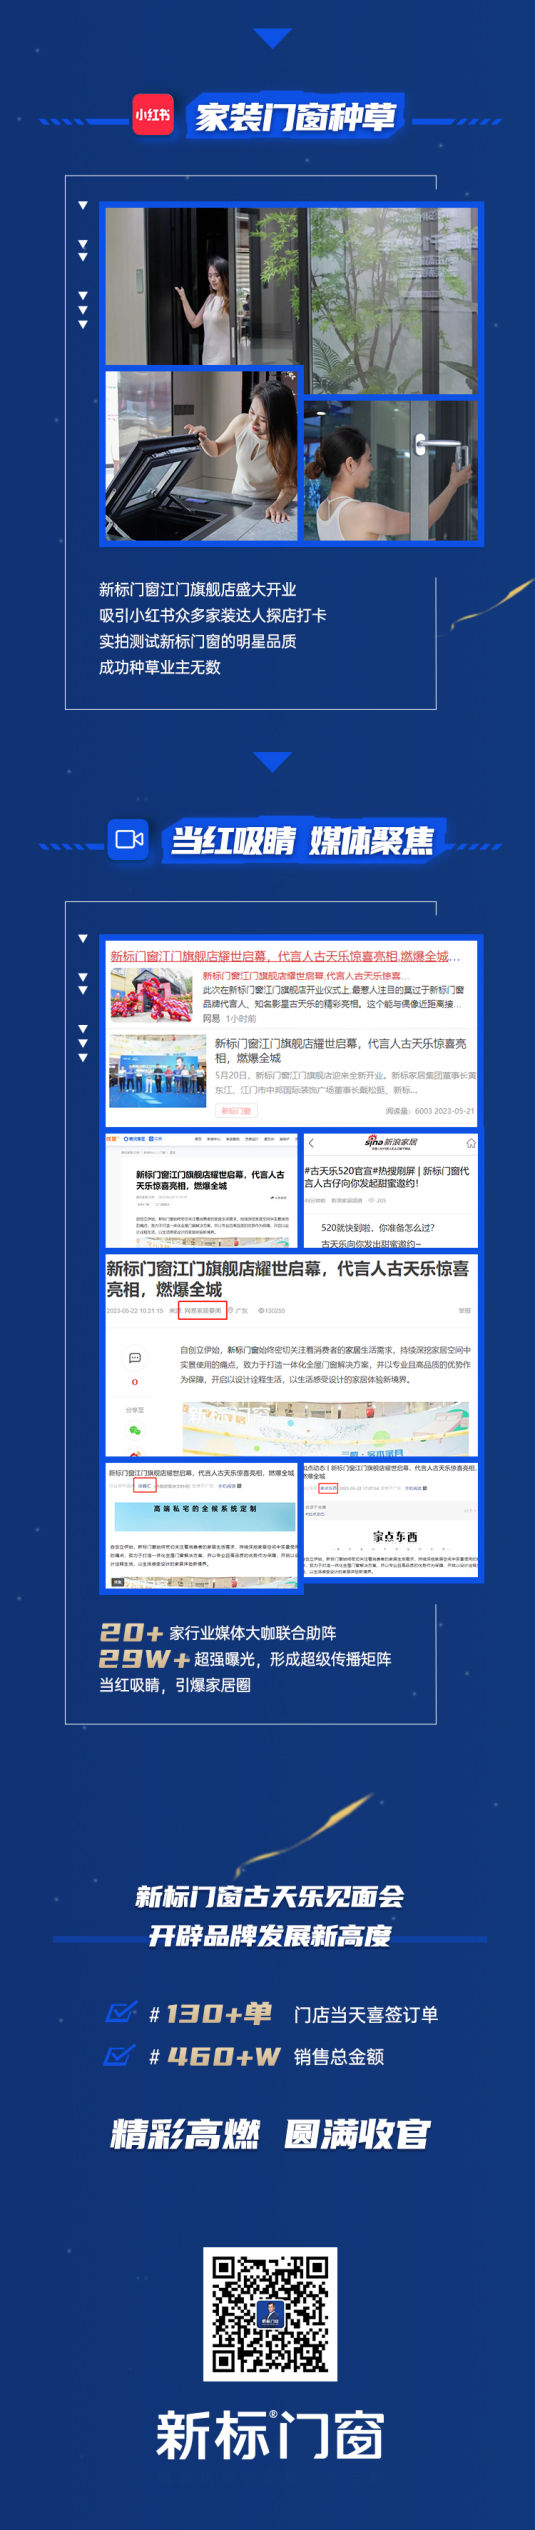Click the heading 开辟品牌发展新高度
The image size is (535, 2530).
pyautogui.click(x=270, y=1936)
